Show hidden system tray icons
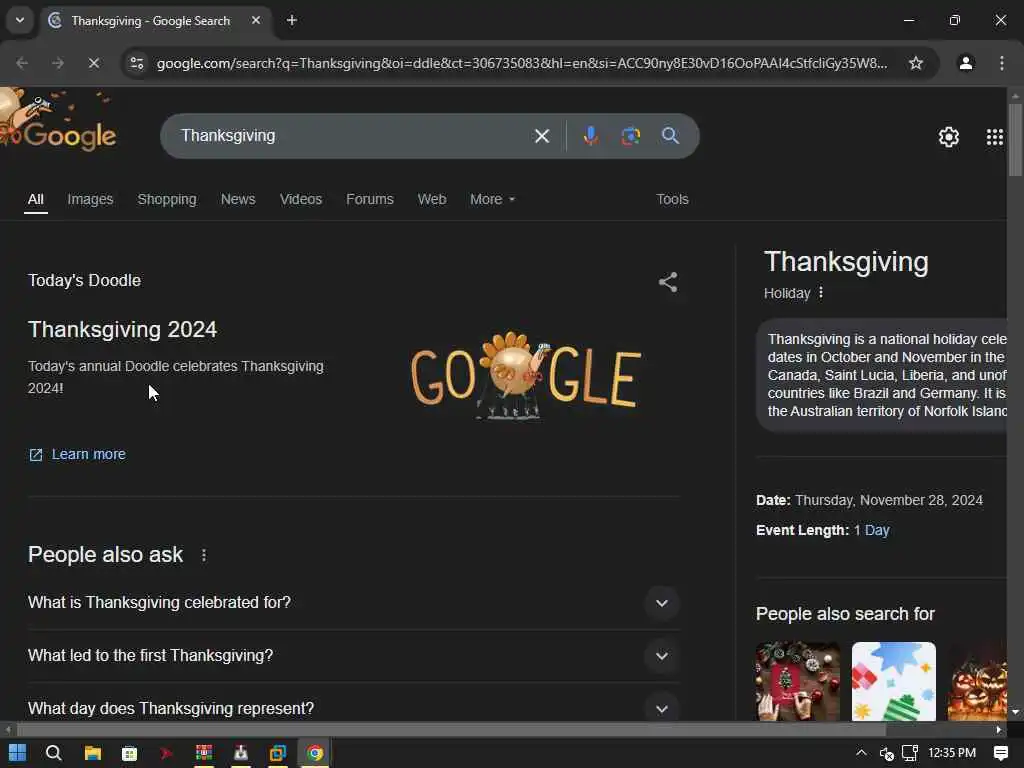Screen dimensions: 1024x768 coord(861,753)
